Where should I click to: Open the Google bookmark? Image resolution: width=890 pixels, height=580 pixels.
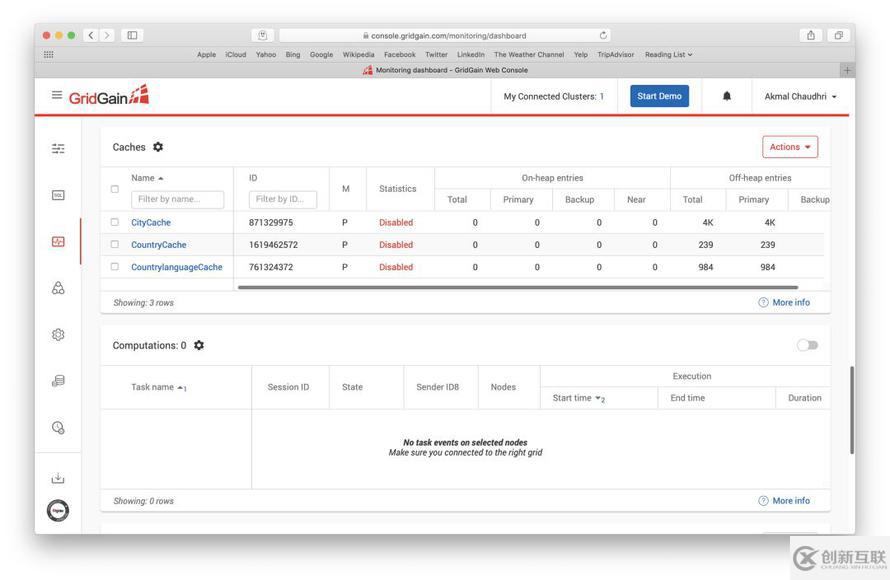[x=321, y=54]
